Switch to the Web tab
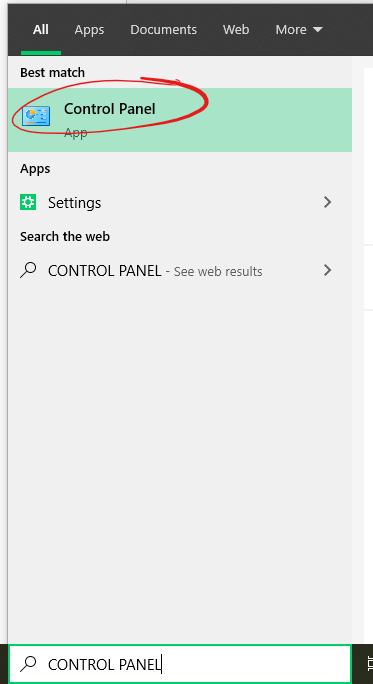Viewport: 373px width, 684px height. coord(236,30)
